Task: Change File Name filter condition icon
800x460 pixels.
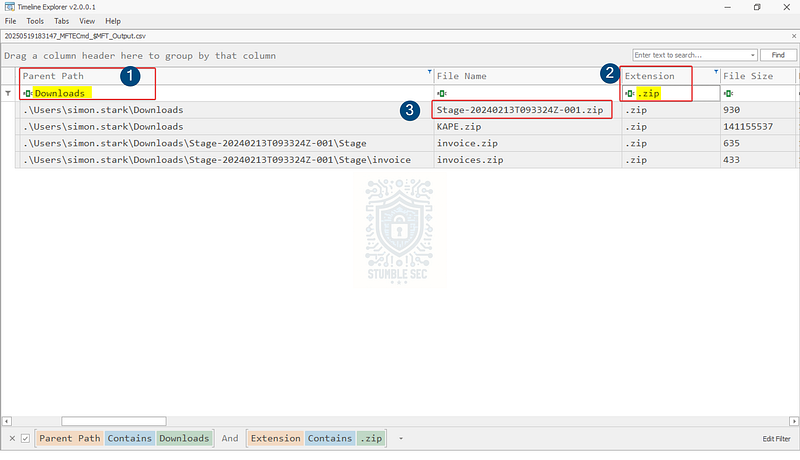Action: click(x=442, y=93)
